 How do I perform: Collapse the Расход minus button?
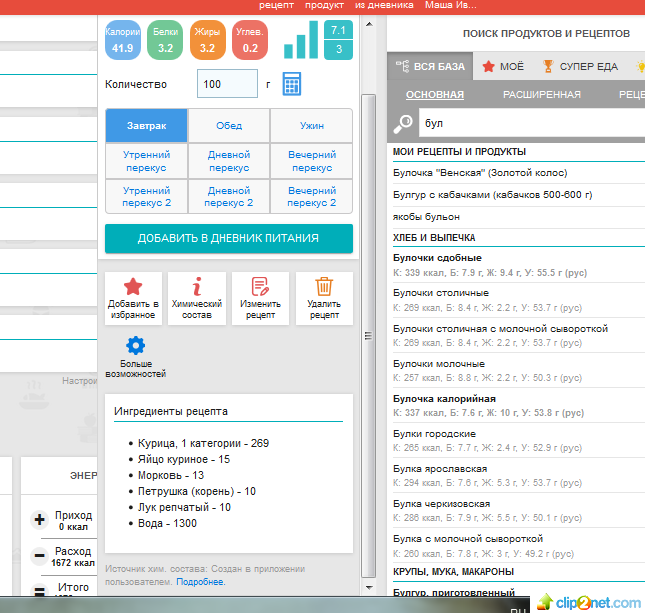[x=40, y=556]
